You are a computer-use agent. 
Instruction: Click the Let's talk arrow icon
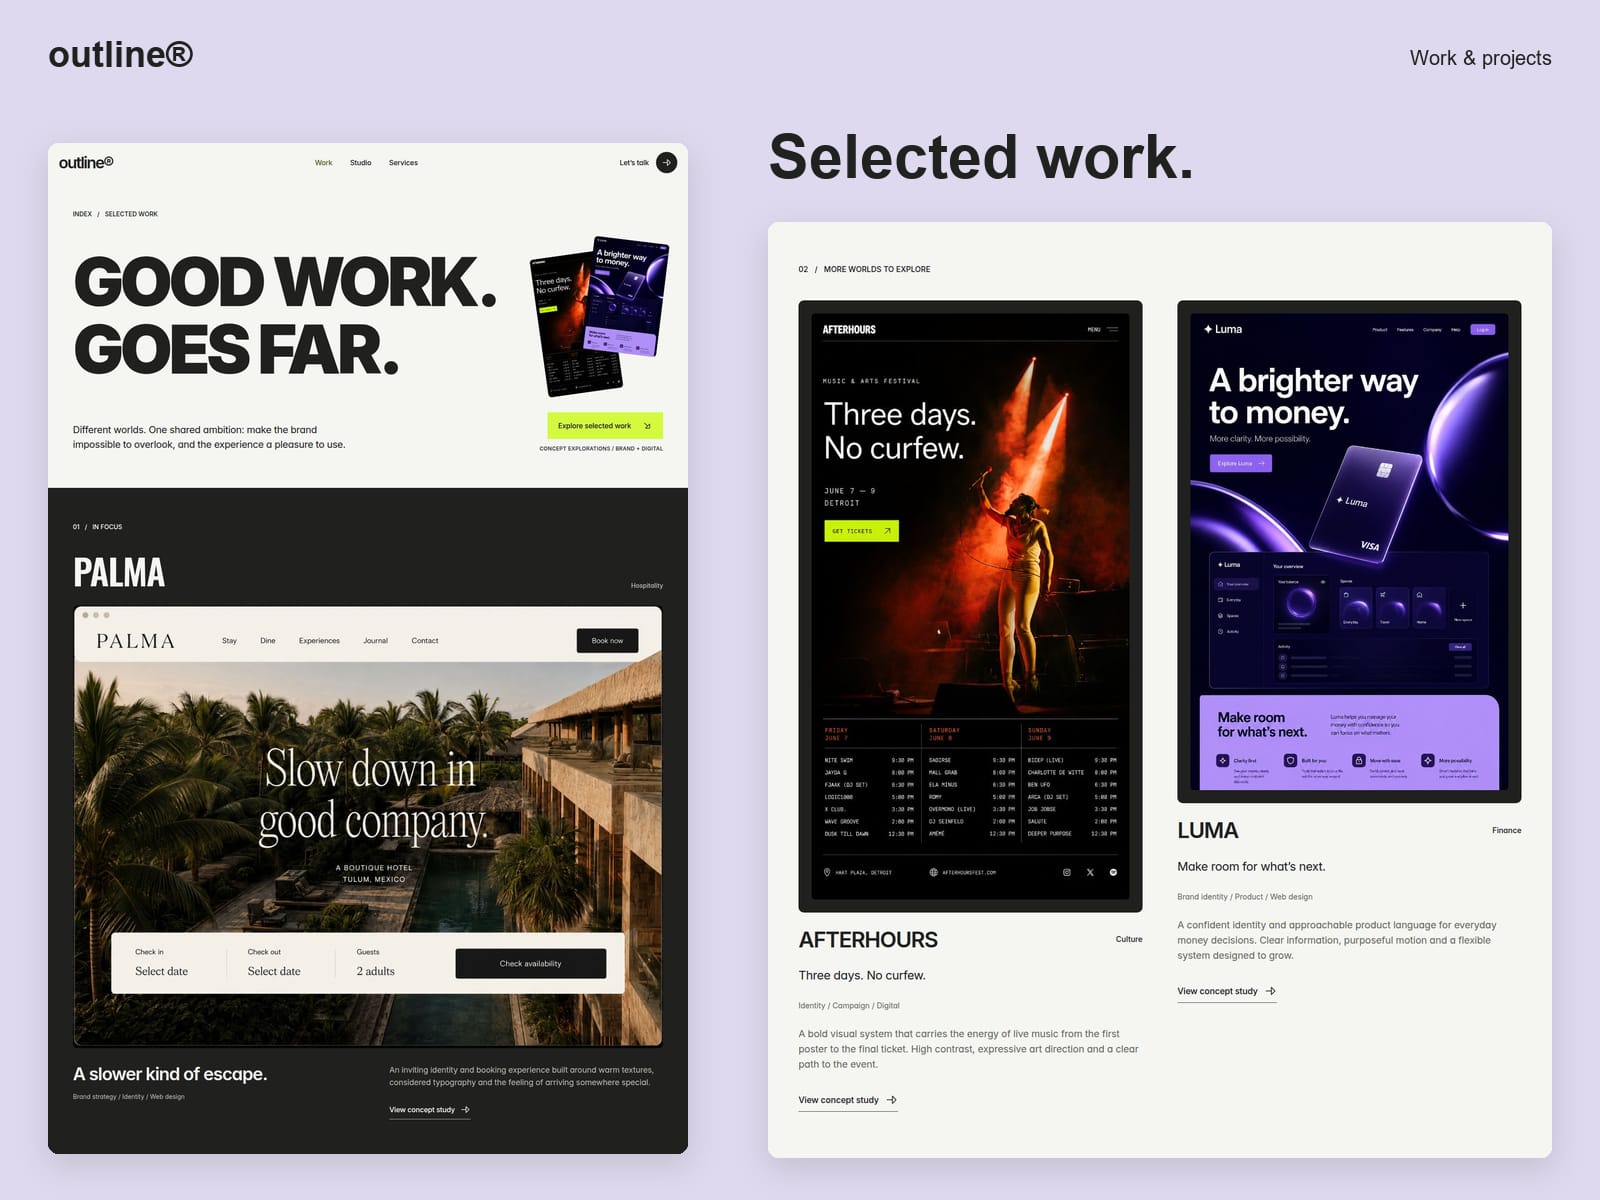pos(666,162)
